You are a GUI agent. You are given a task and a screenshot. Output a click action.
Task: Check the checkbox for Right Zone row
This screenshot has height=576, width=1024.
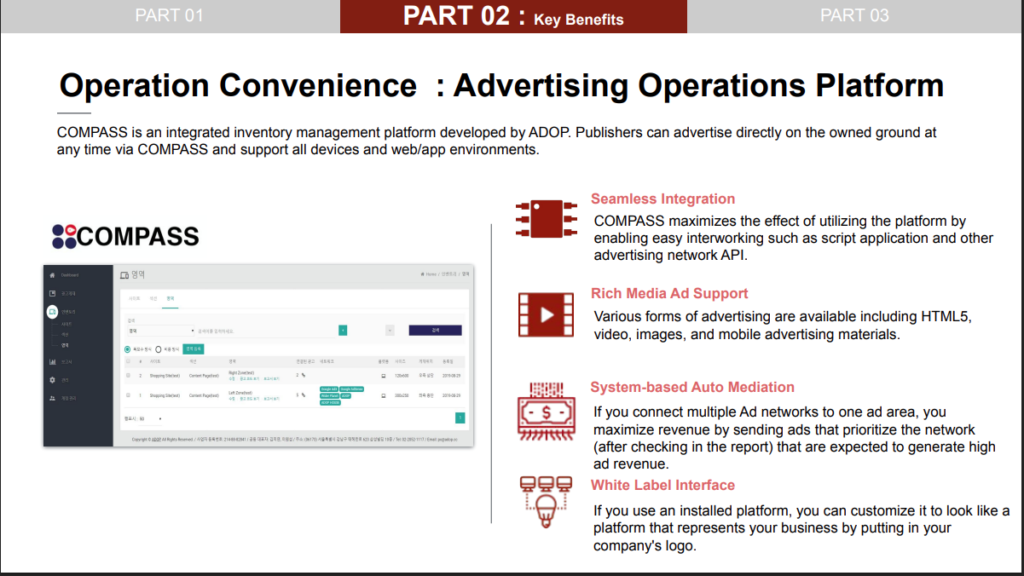coord(127,375)
